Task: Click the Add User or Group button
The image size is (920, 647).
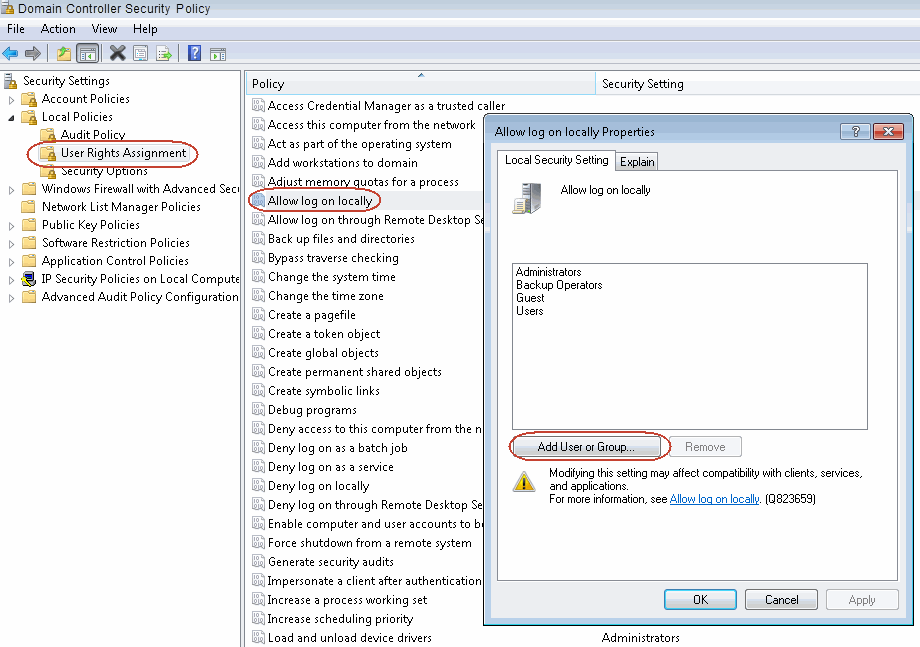Action: [586, 447]
